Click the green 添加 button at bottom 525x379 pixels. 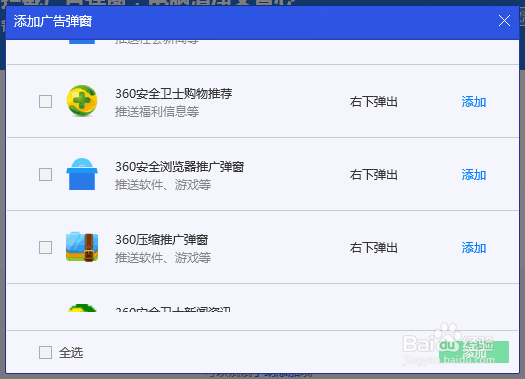point(474,352)
